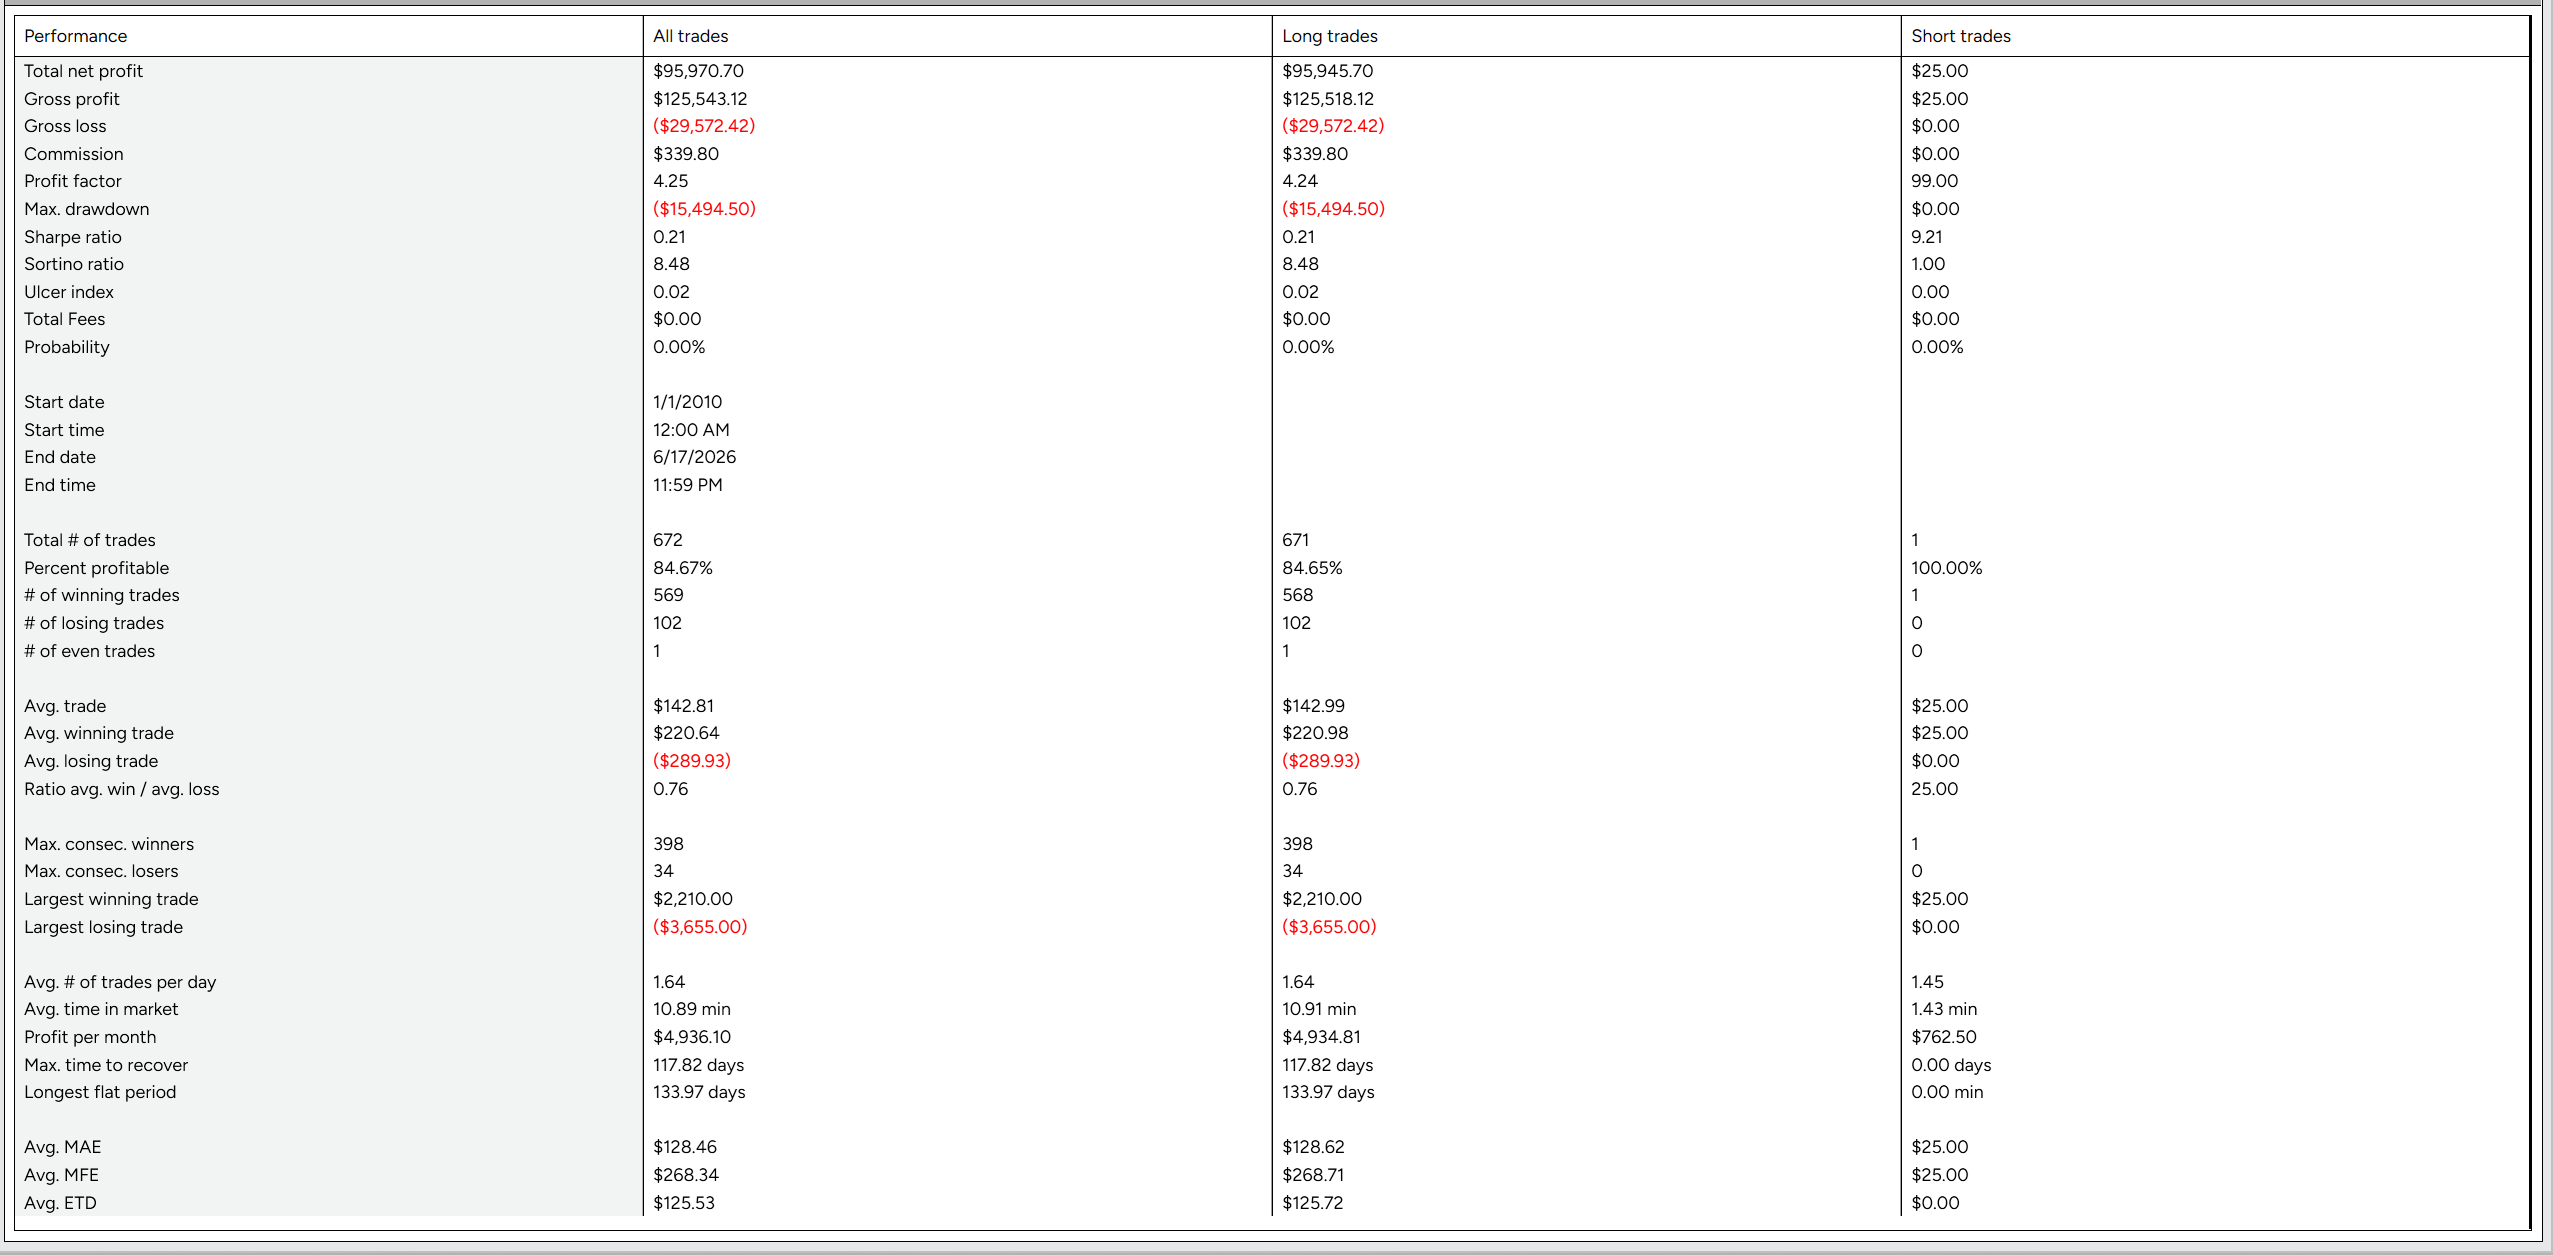Screen dimensions: 2553x1256
Task: Click the Avg. losing trade row label
Action: 91,761
